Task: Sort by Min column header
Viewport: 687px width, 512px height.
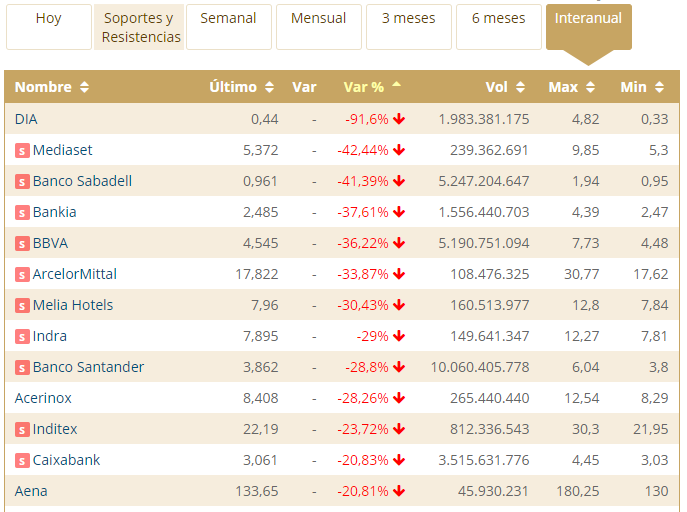Action: (x=641, y=87)
